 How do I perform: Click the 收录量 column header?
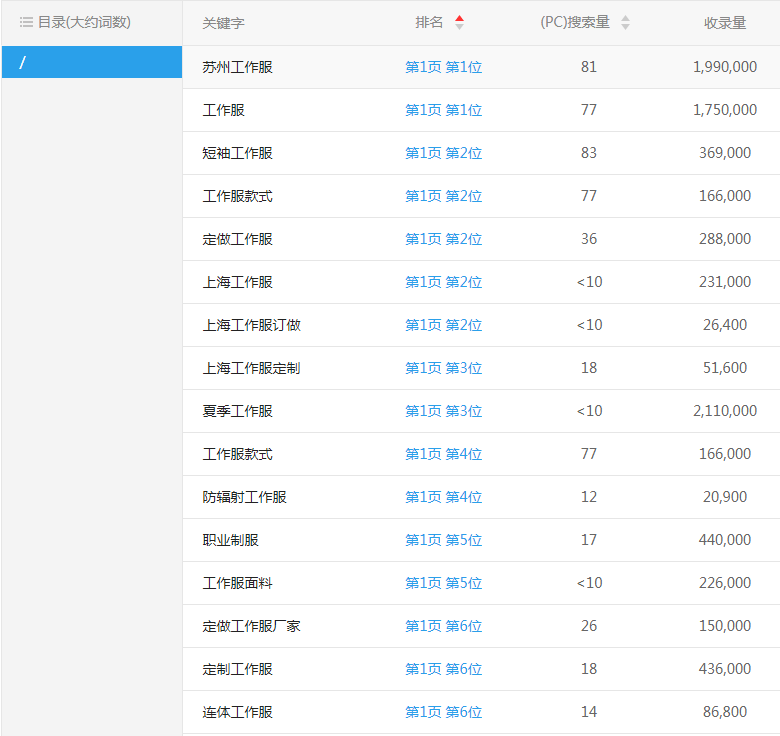(x=724, y=23)
